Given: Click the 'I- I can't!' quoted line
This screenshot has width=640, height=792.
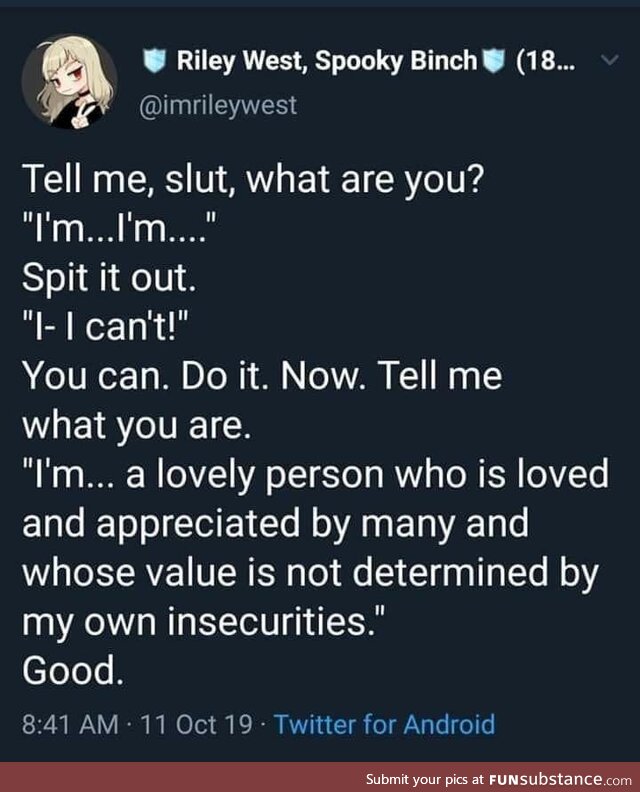Looking at the screenshot, I should click(x=105, y=327).
